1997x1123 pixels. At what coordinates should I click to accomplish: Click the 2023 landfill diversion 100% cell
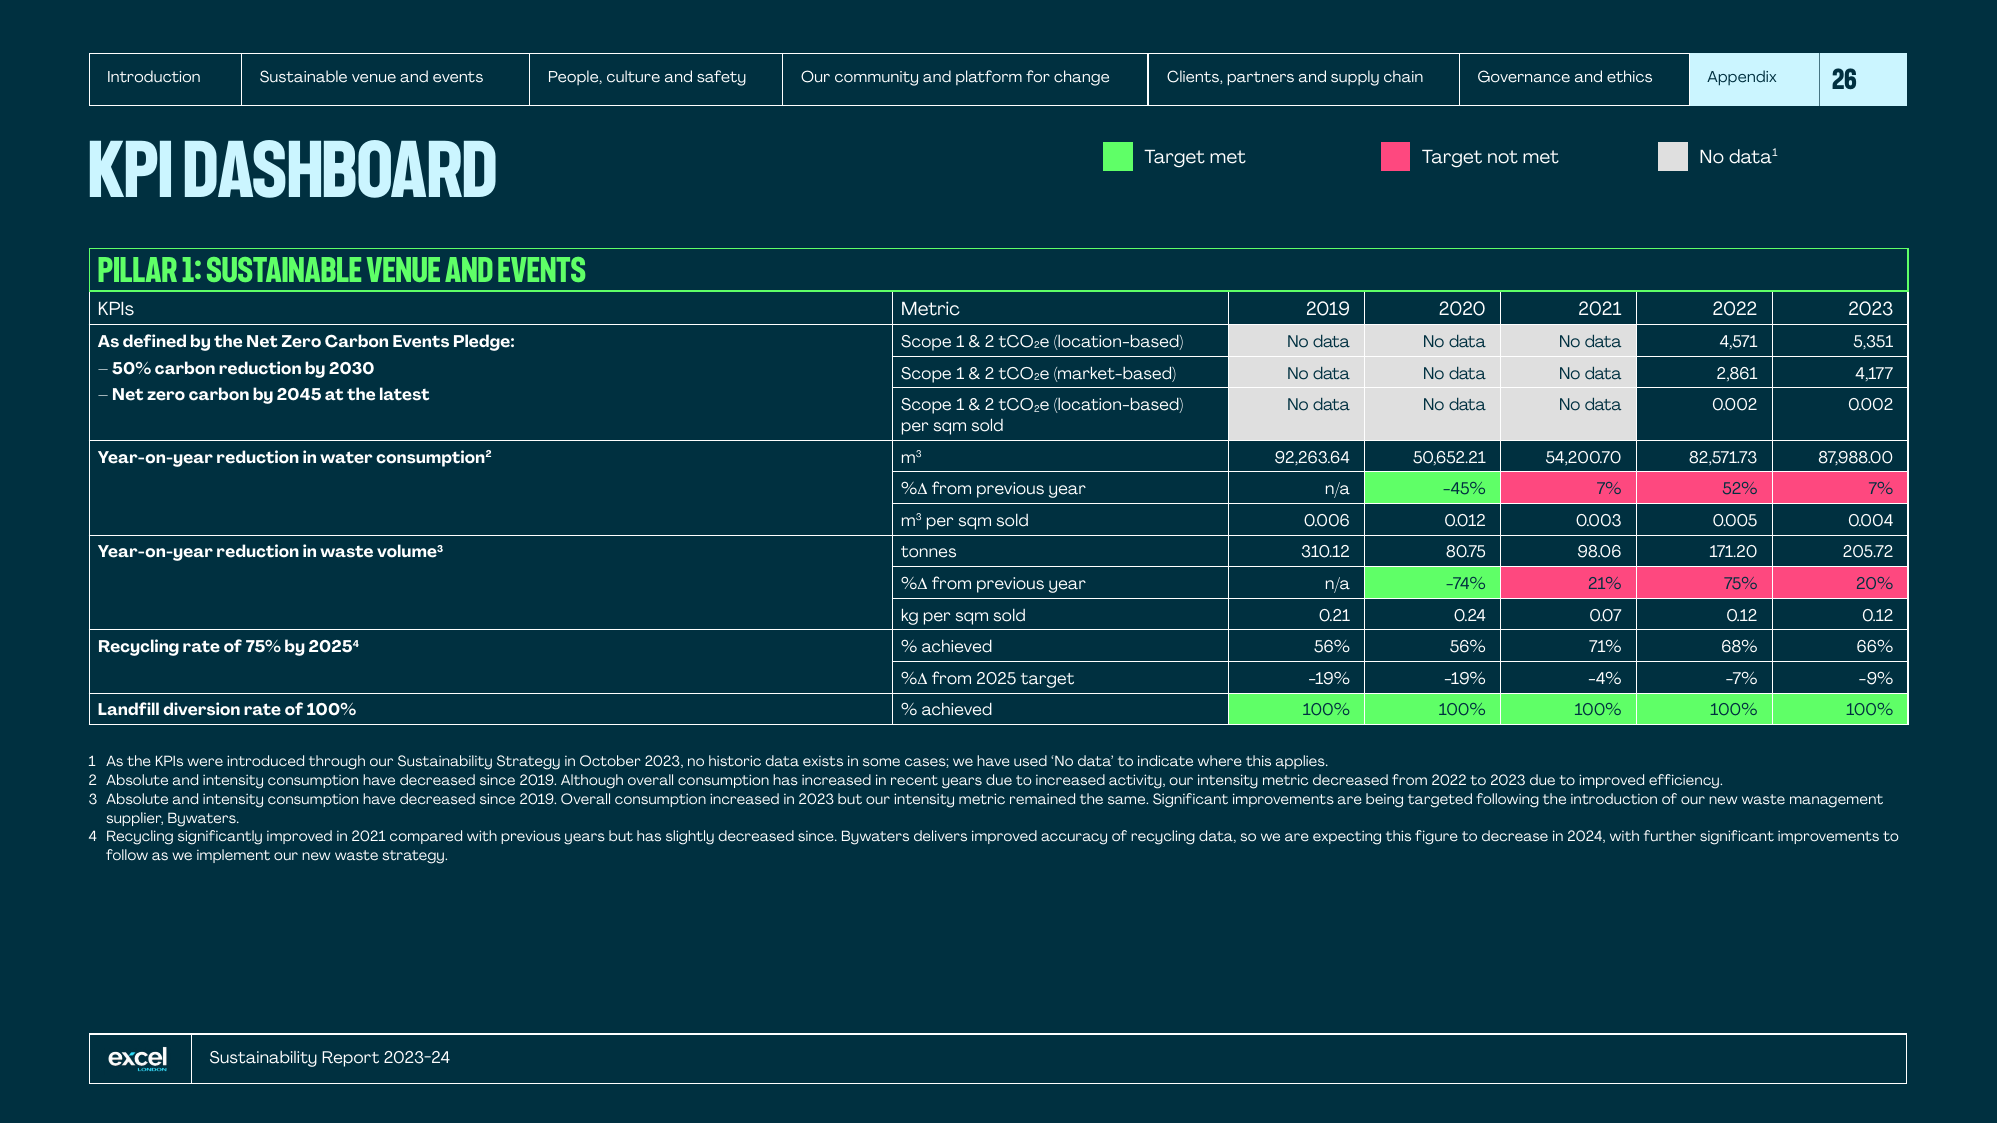(x=1840, y=709)
